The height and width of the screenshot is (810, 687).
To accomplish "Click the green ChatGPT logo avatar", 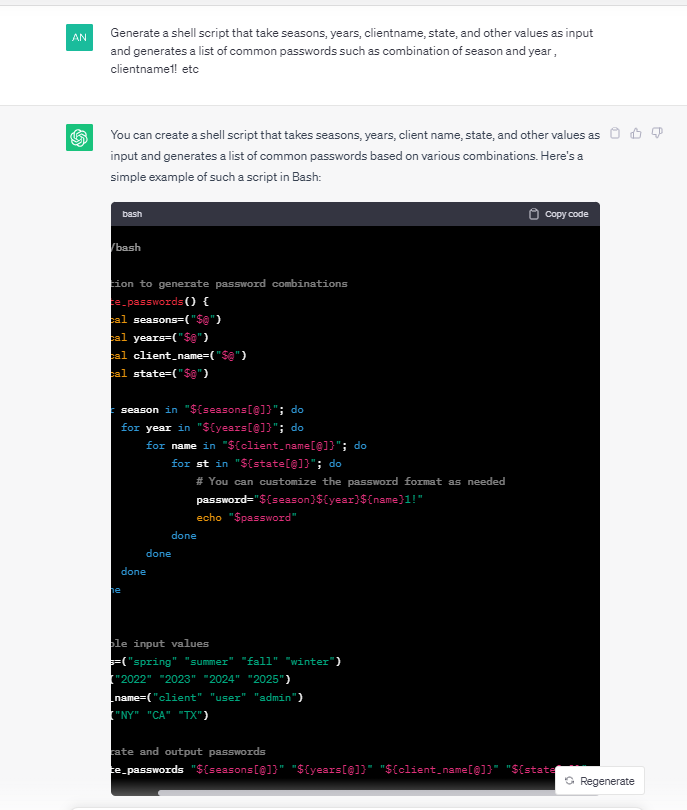I will click(x=80, y=137).
